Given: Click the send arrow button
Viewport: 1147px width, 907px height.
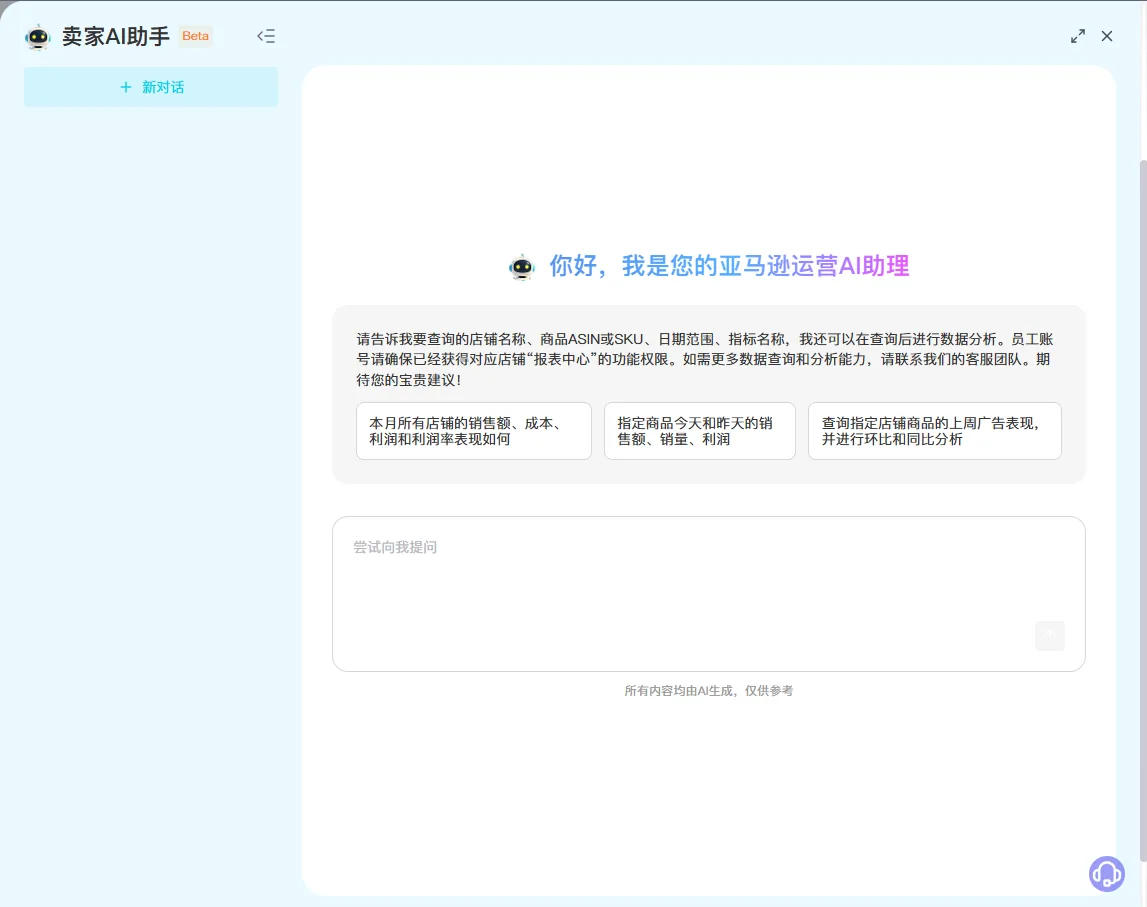Looking at the screenshot, I should [1050, 636].
